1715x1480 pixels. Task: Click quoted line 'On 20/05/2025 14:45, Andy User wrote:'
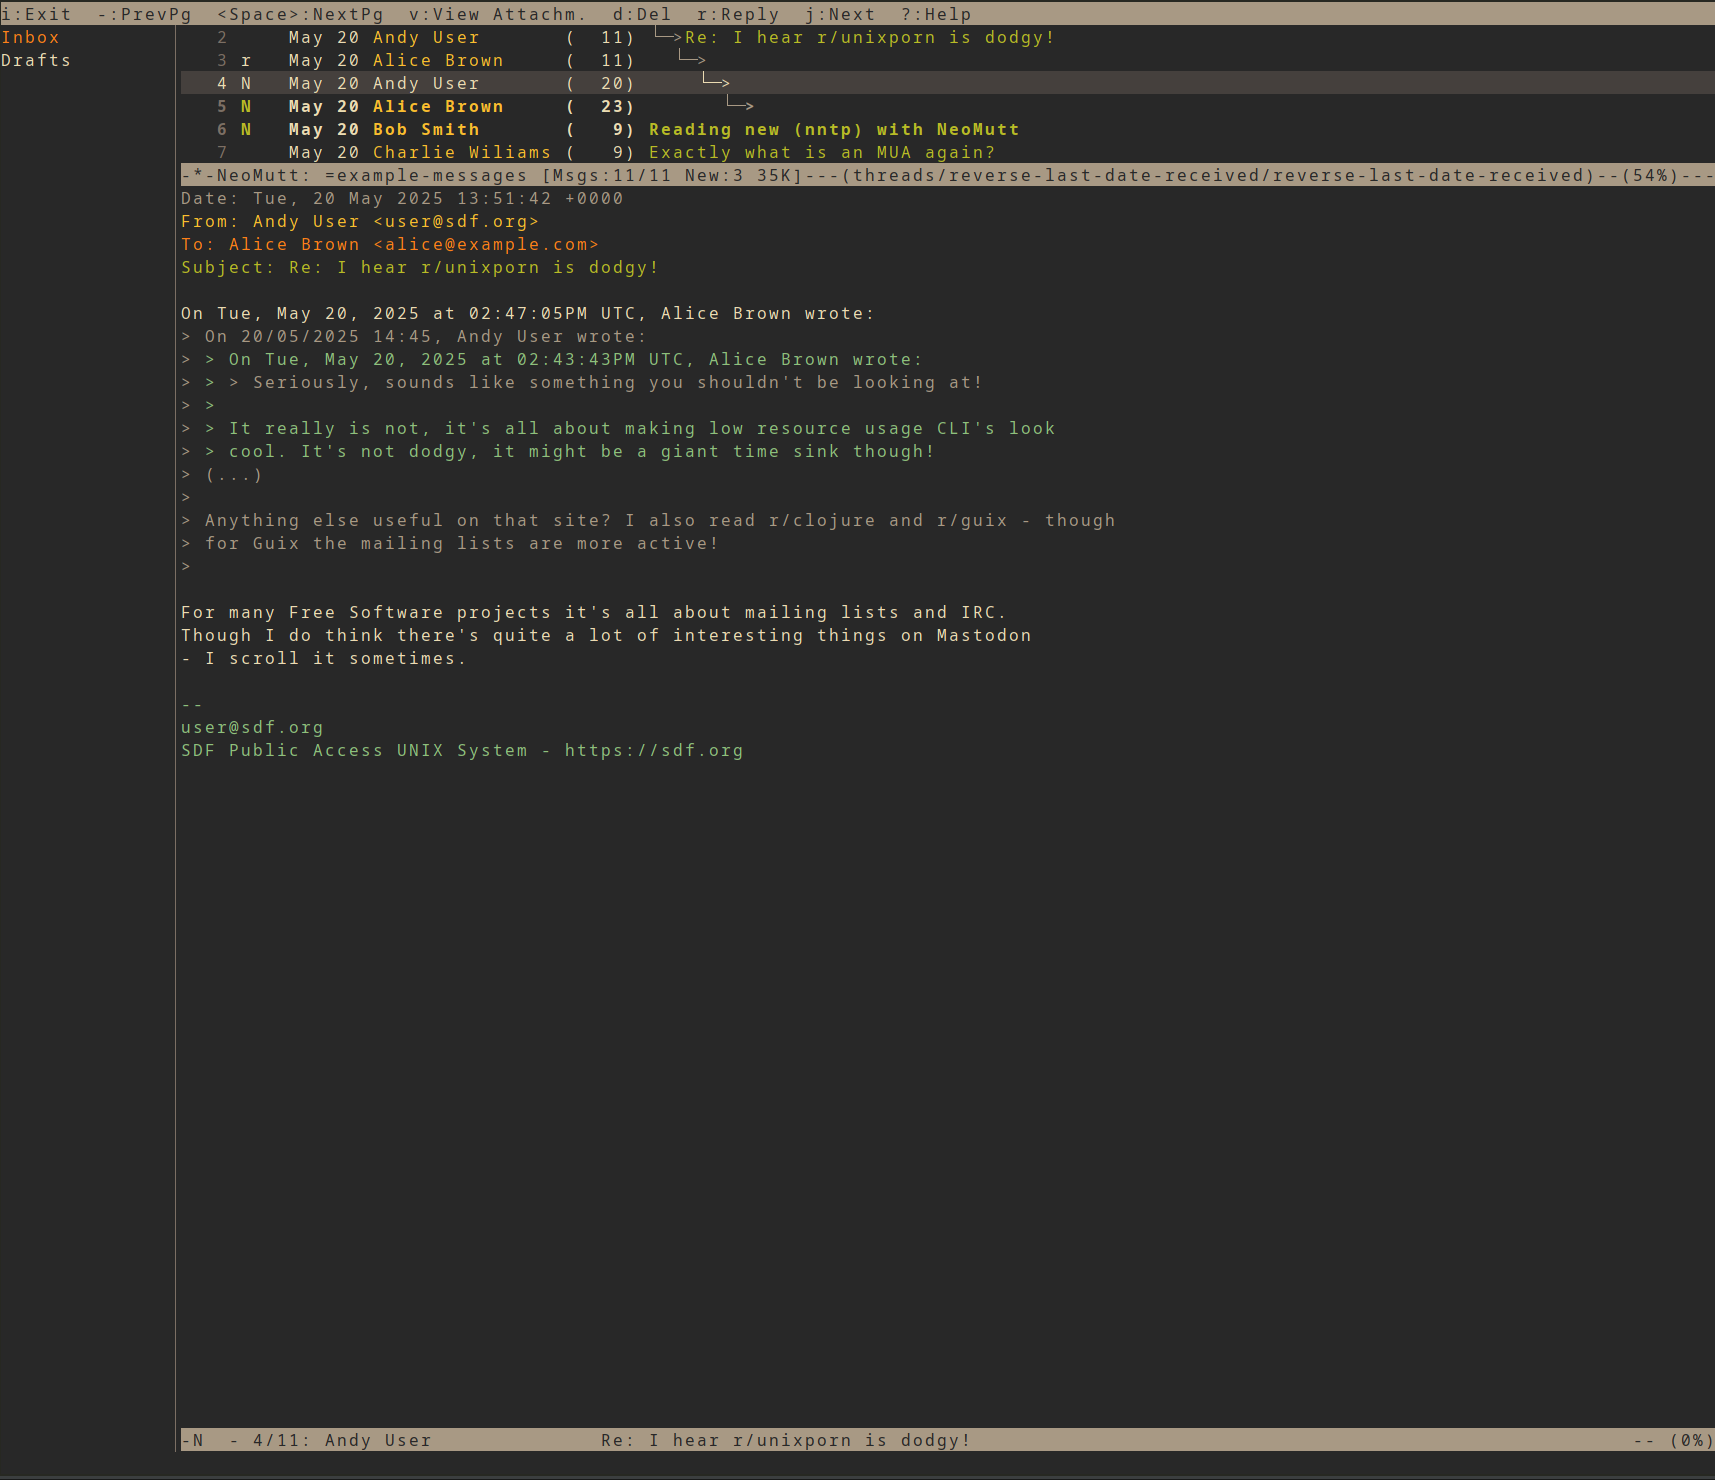414,336
